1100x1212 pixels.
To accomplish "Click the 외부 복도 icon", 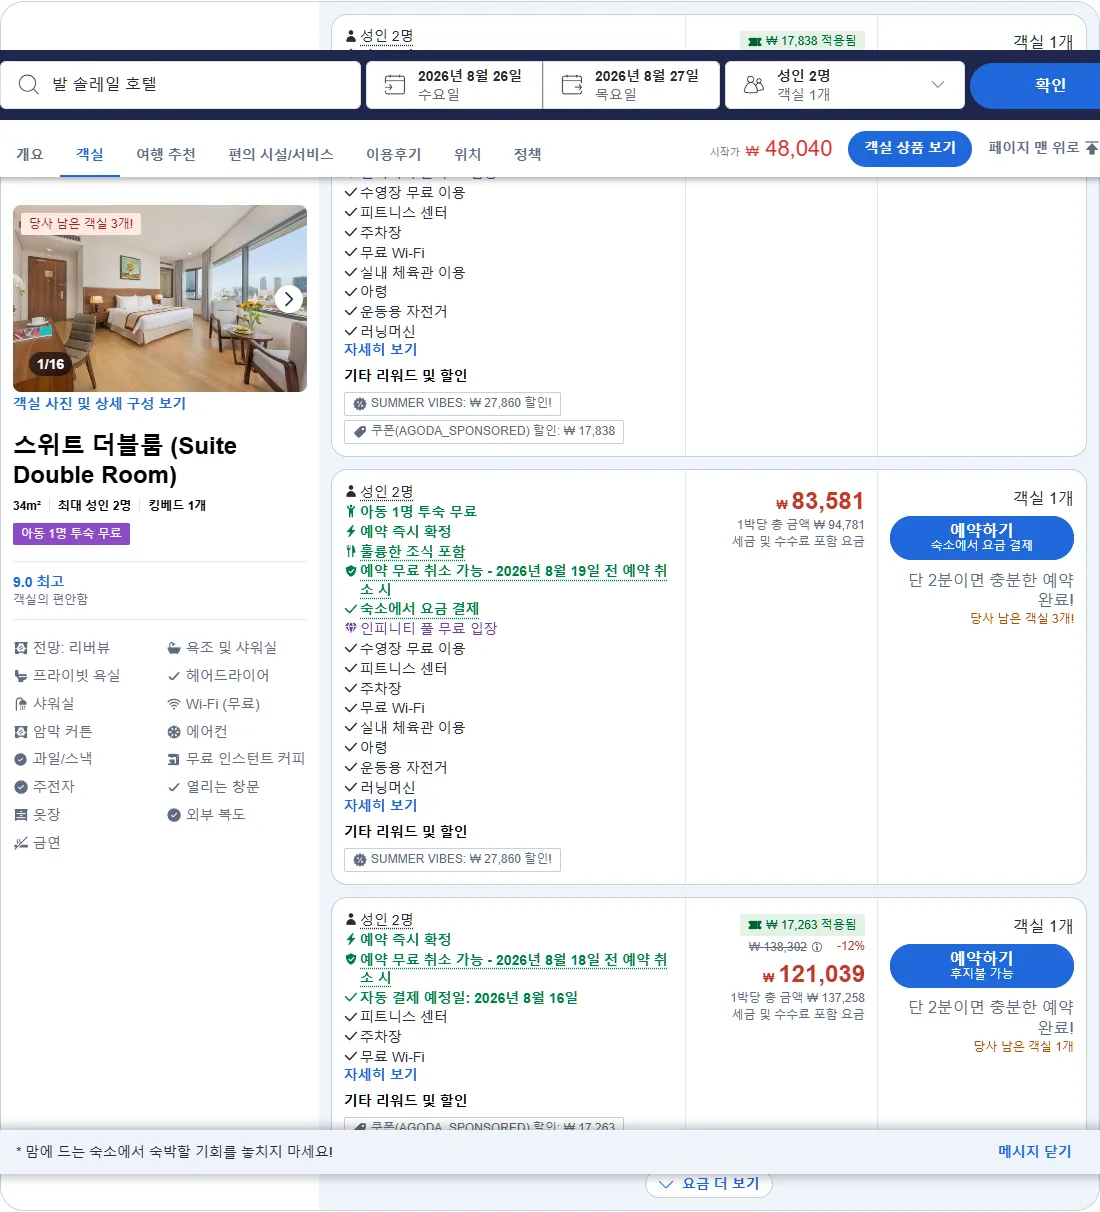I will 174,815.
